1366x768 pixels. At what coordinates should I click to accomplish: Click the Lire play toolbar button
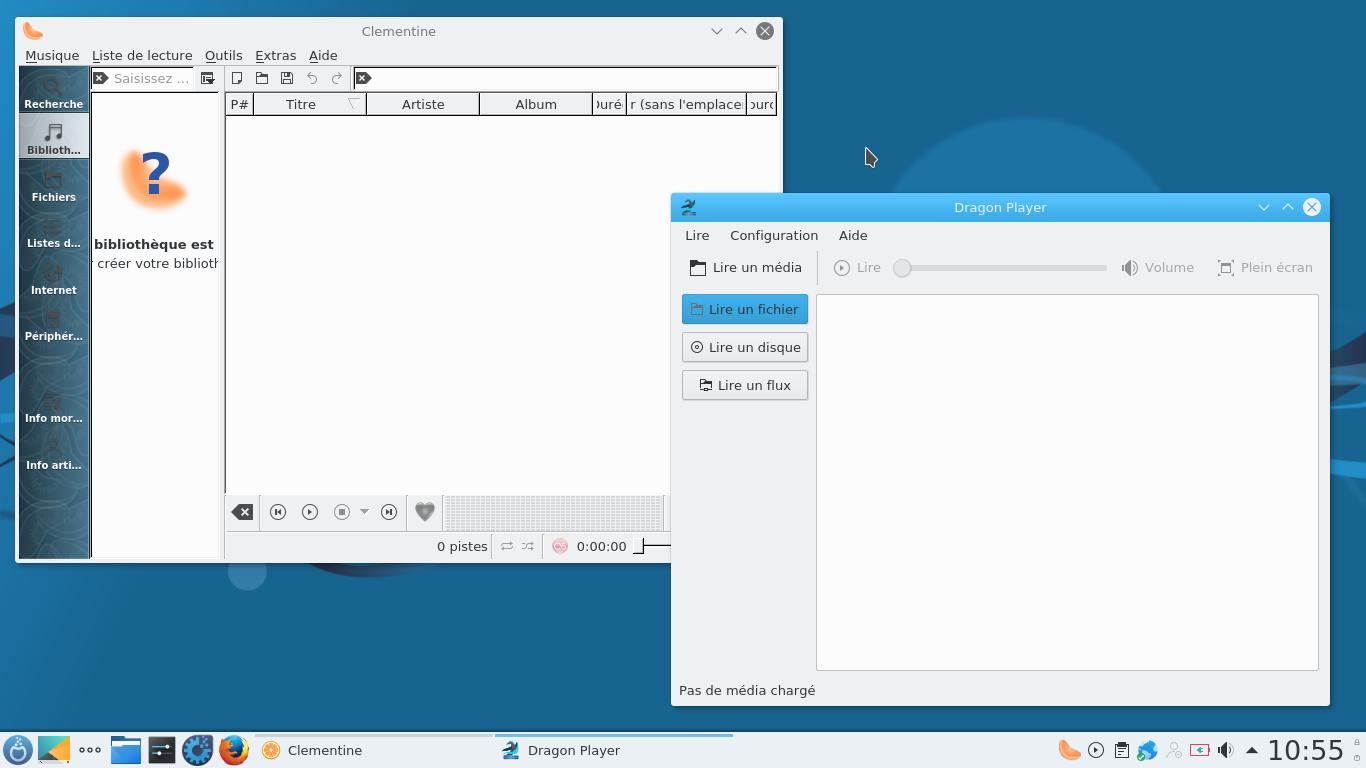tap(858, 267)
